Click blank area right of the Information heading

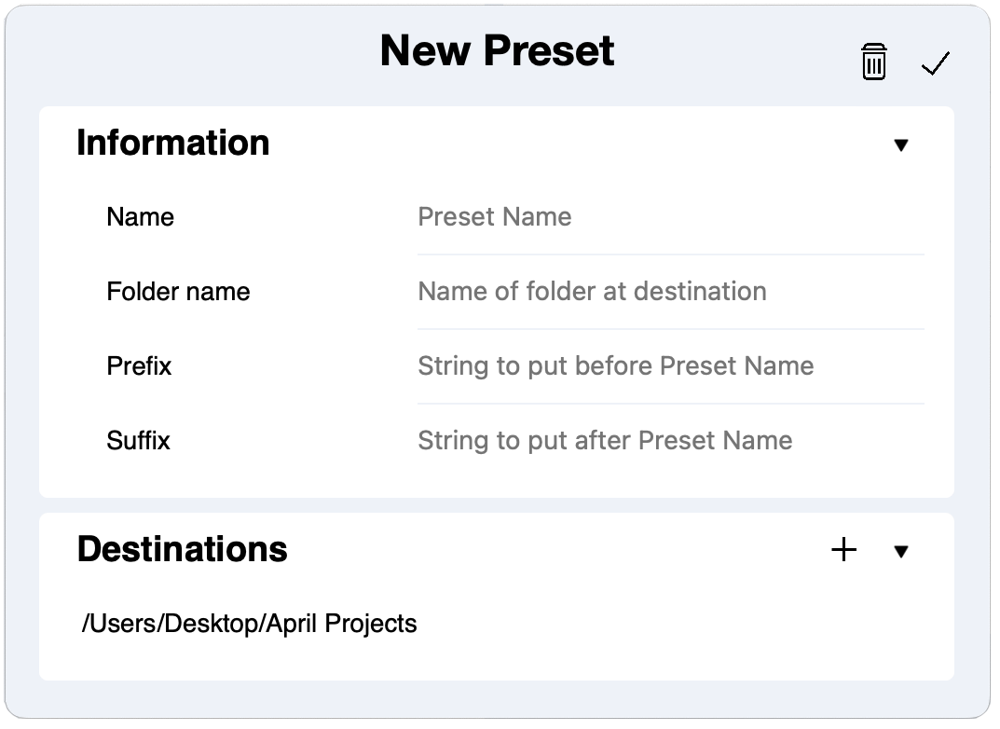click(574, 143)
